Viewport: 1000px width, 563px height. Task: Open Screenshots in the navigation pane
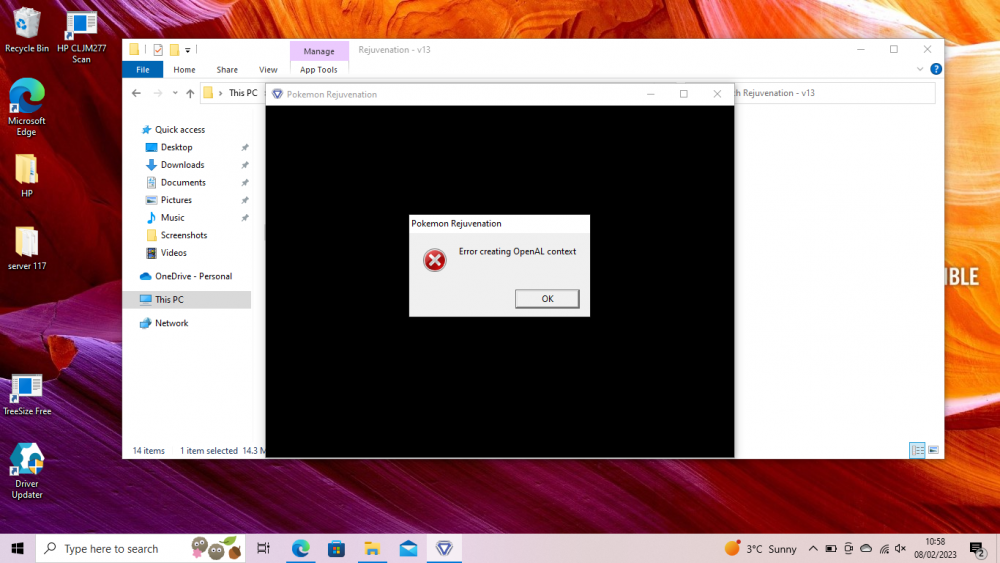pos(184,235)
